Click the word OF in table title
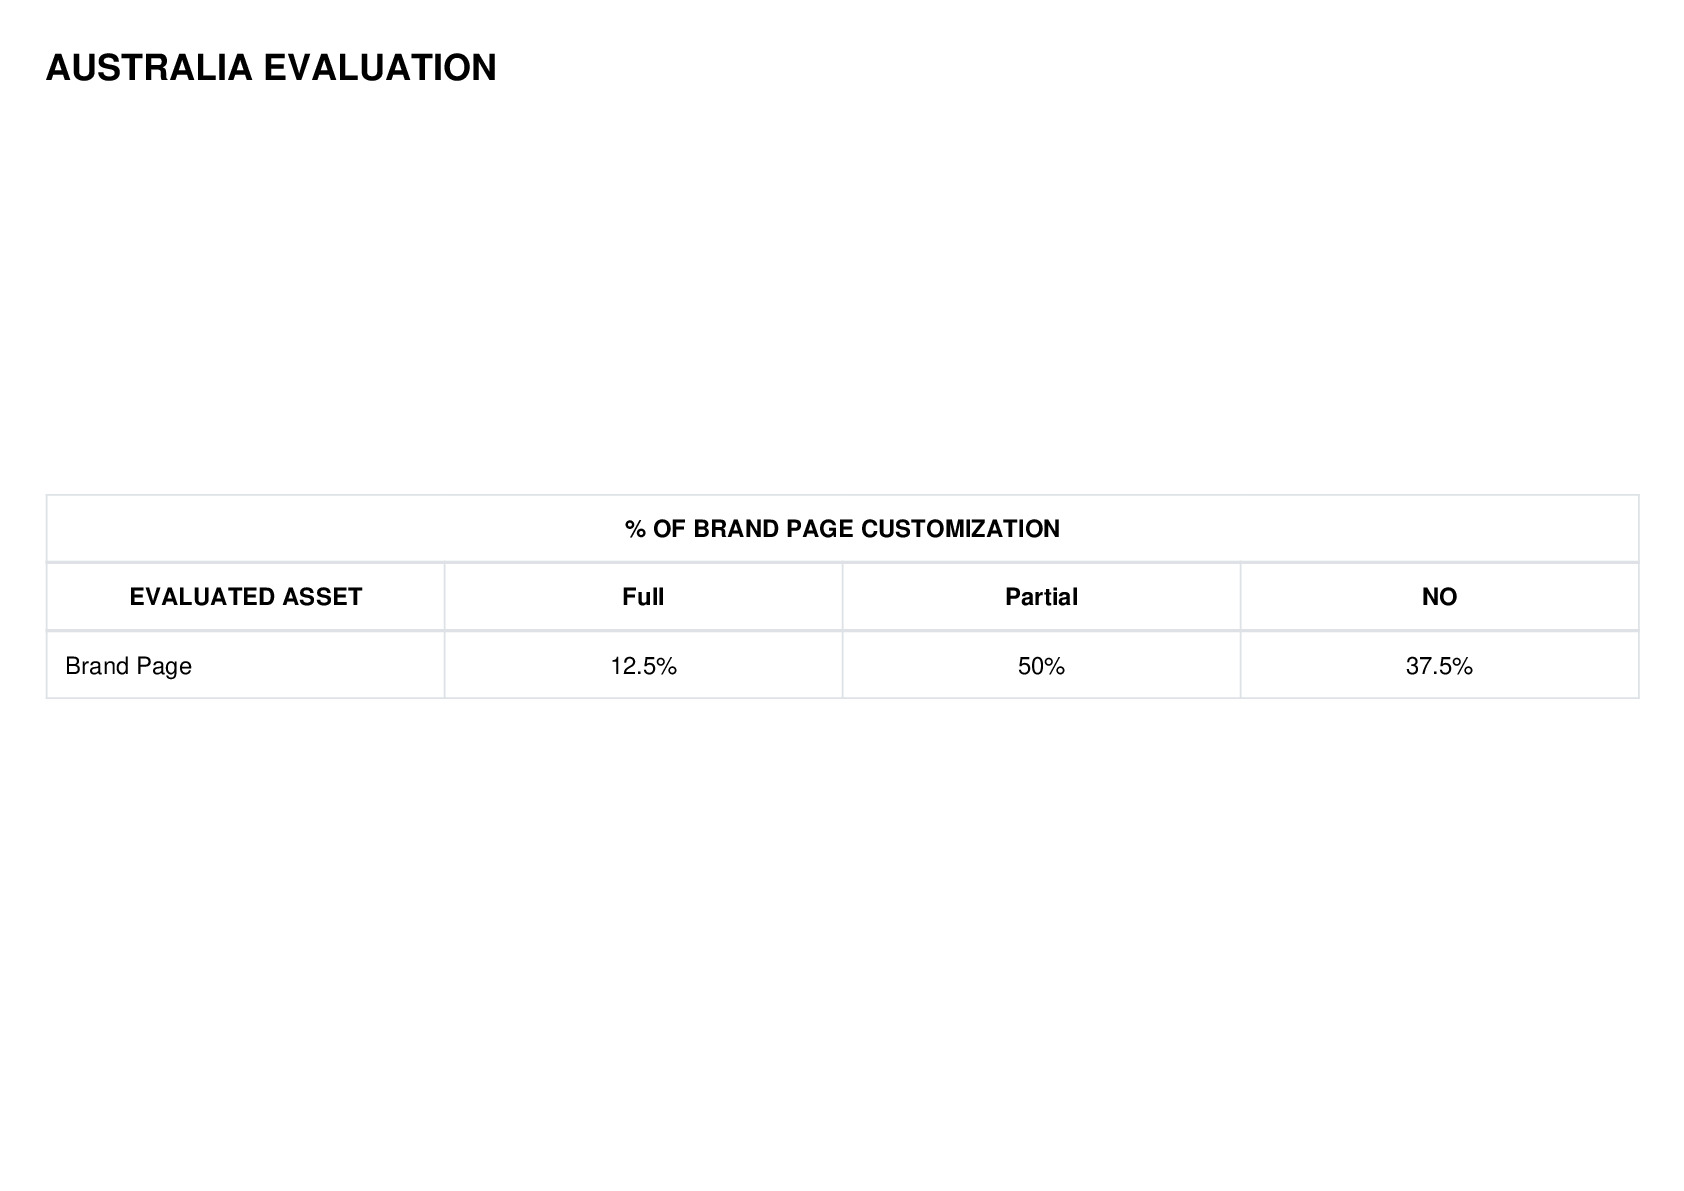The height and width of the screenshot is (1191, 1684). tap(670, 529)
